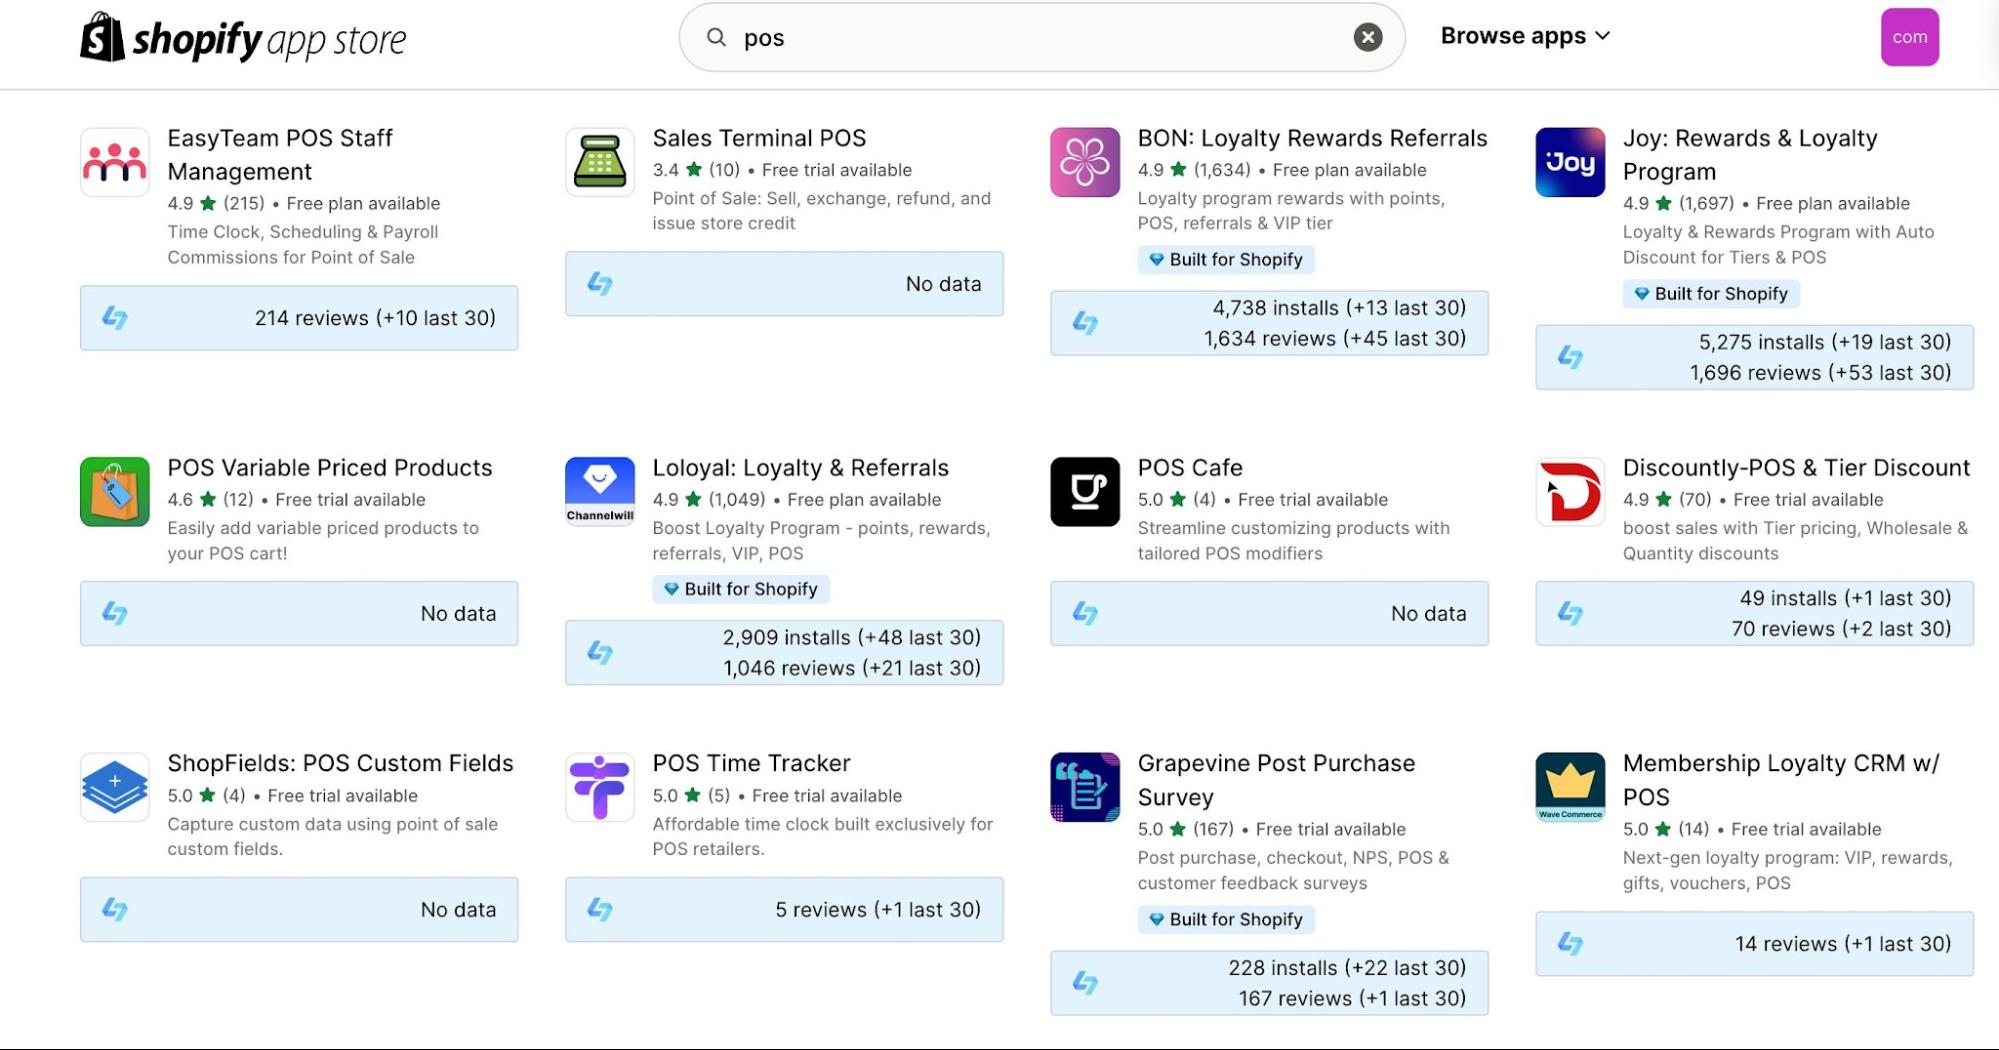The height and width of the screenshot is (1050, 1999).
Task: Open the Grapevine survey app icon
Action: 1085,787
